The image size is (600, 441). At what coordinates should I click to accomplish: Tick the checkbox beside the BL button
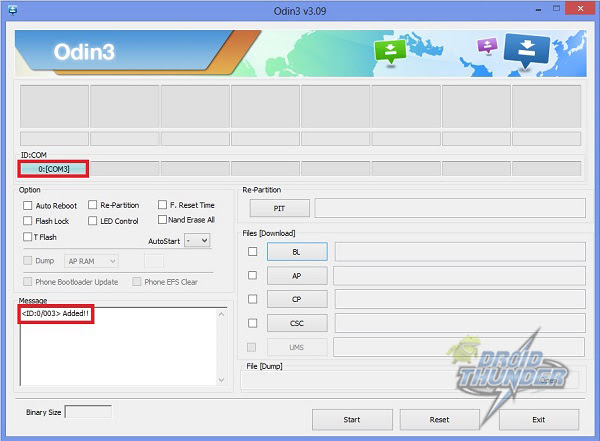(253, 252)
